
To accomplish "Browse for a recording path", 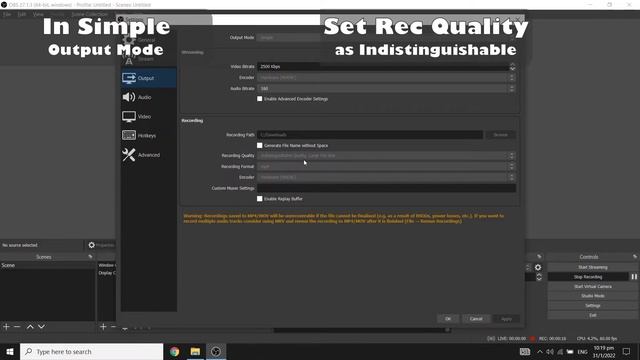I will (500, 135).
